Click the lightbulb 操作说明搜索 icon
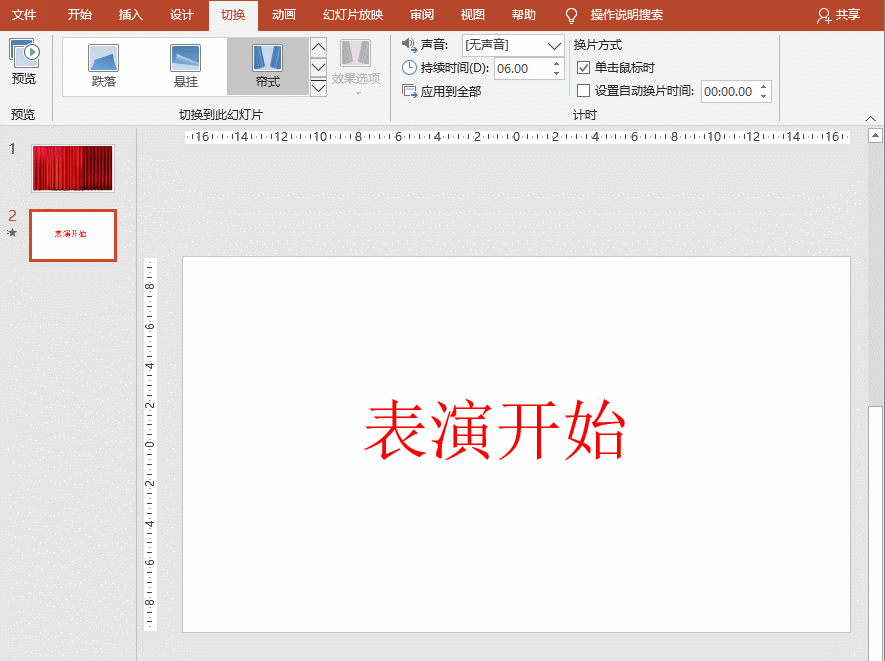 click(x=571, y=15)
